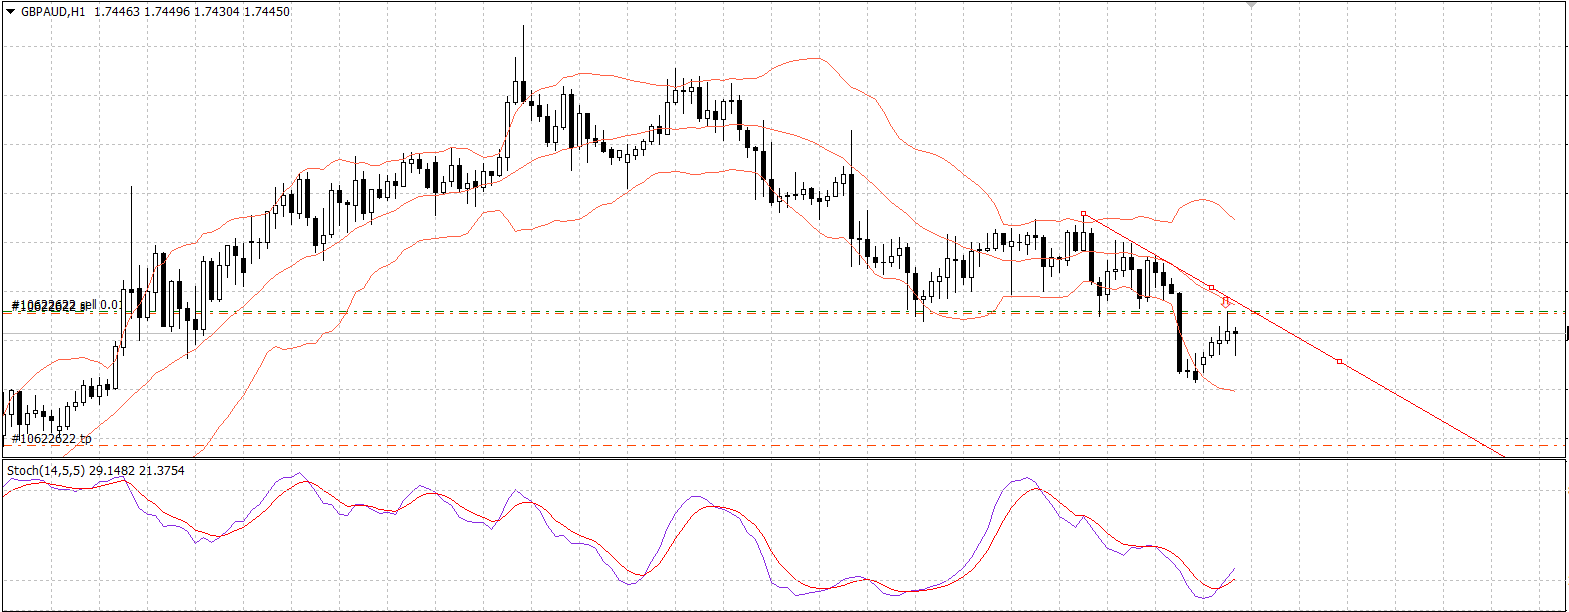Select the tall black bearish candle near the latest bars
Image resolution: width=1569 pixels, height=612 pixels.
tap(1180, 332)
